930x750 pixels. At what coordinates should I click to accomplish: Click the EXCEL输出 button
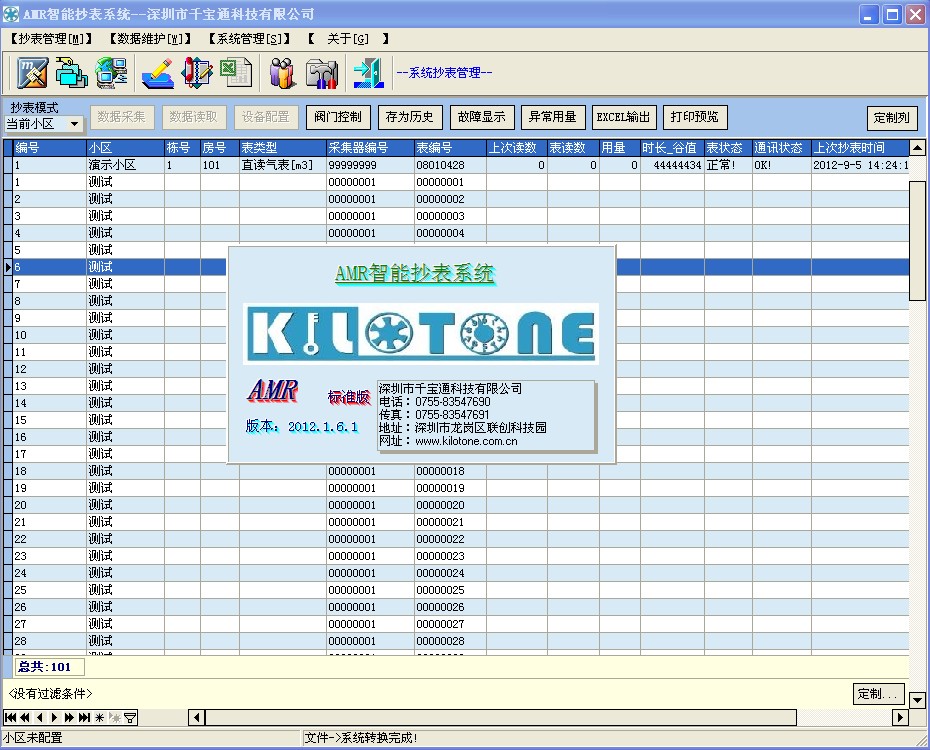pos(623,117)
